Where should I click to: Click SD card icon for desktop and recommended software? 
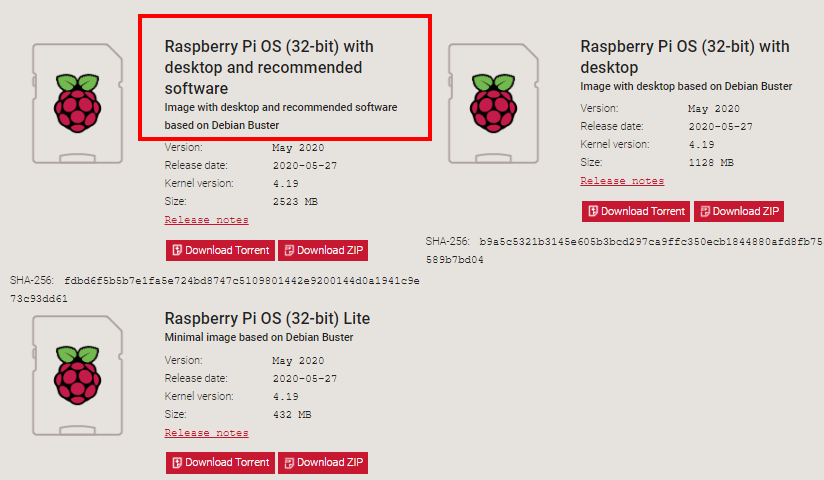(x=77, y=104)
